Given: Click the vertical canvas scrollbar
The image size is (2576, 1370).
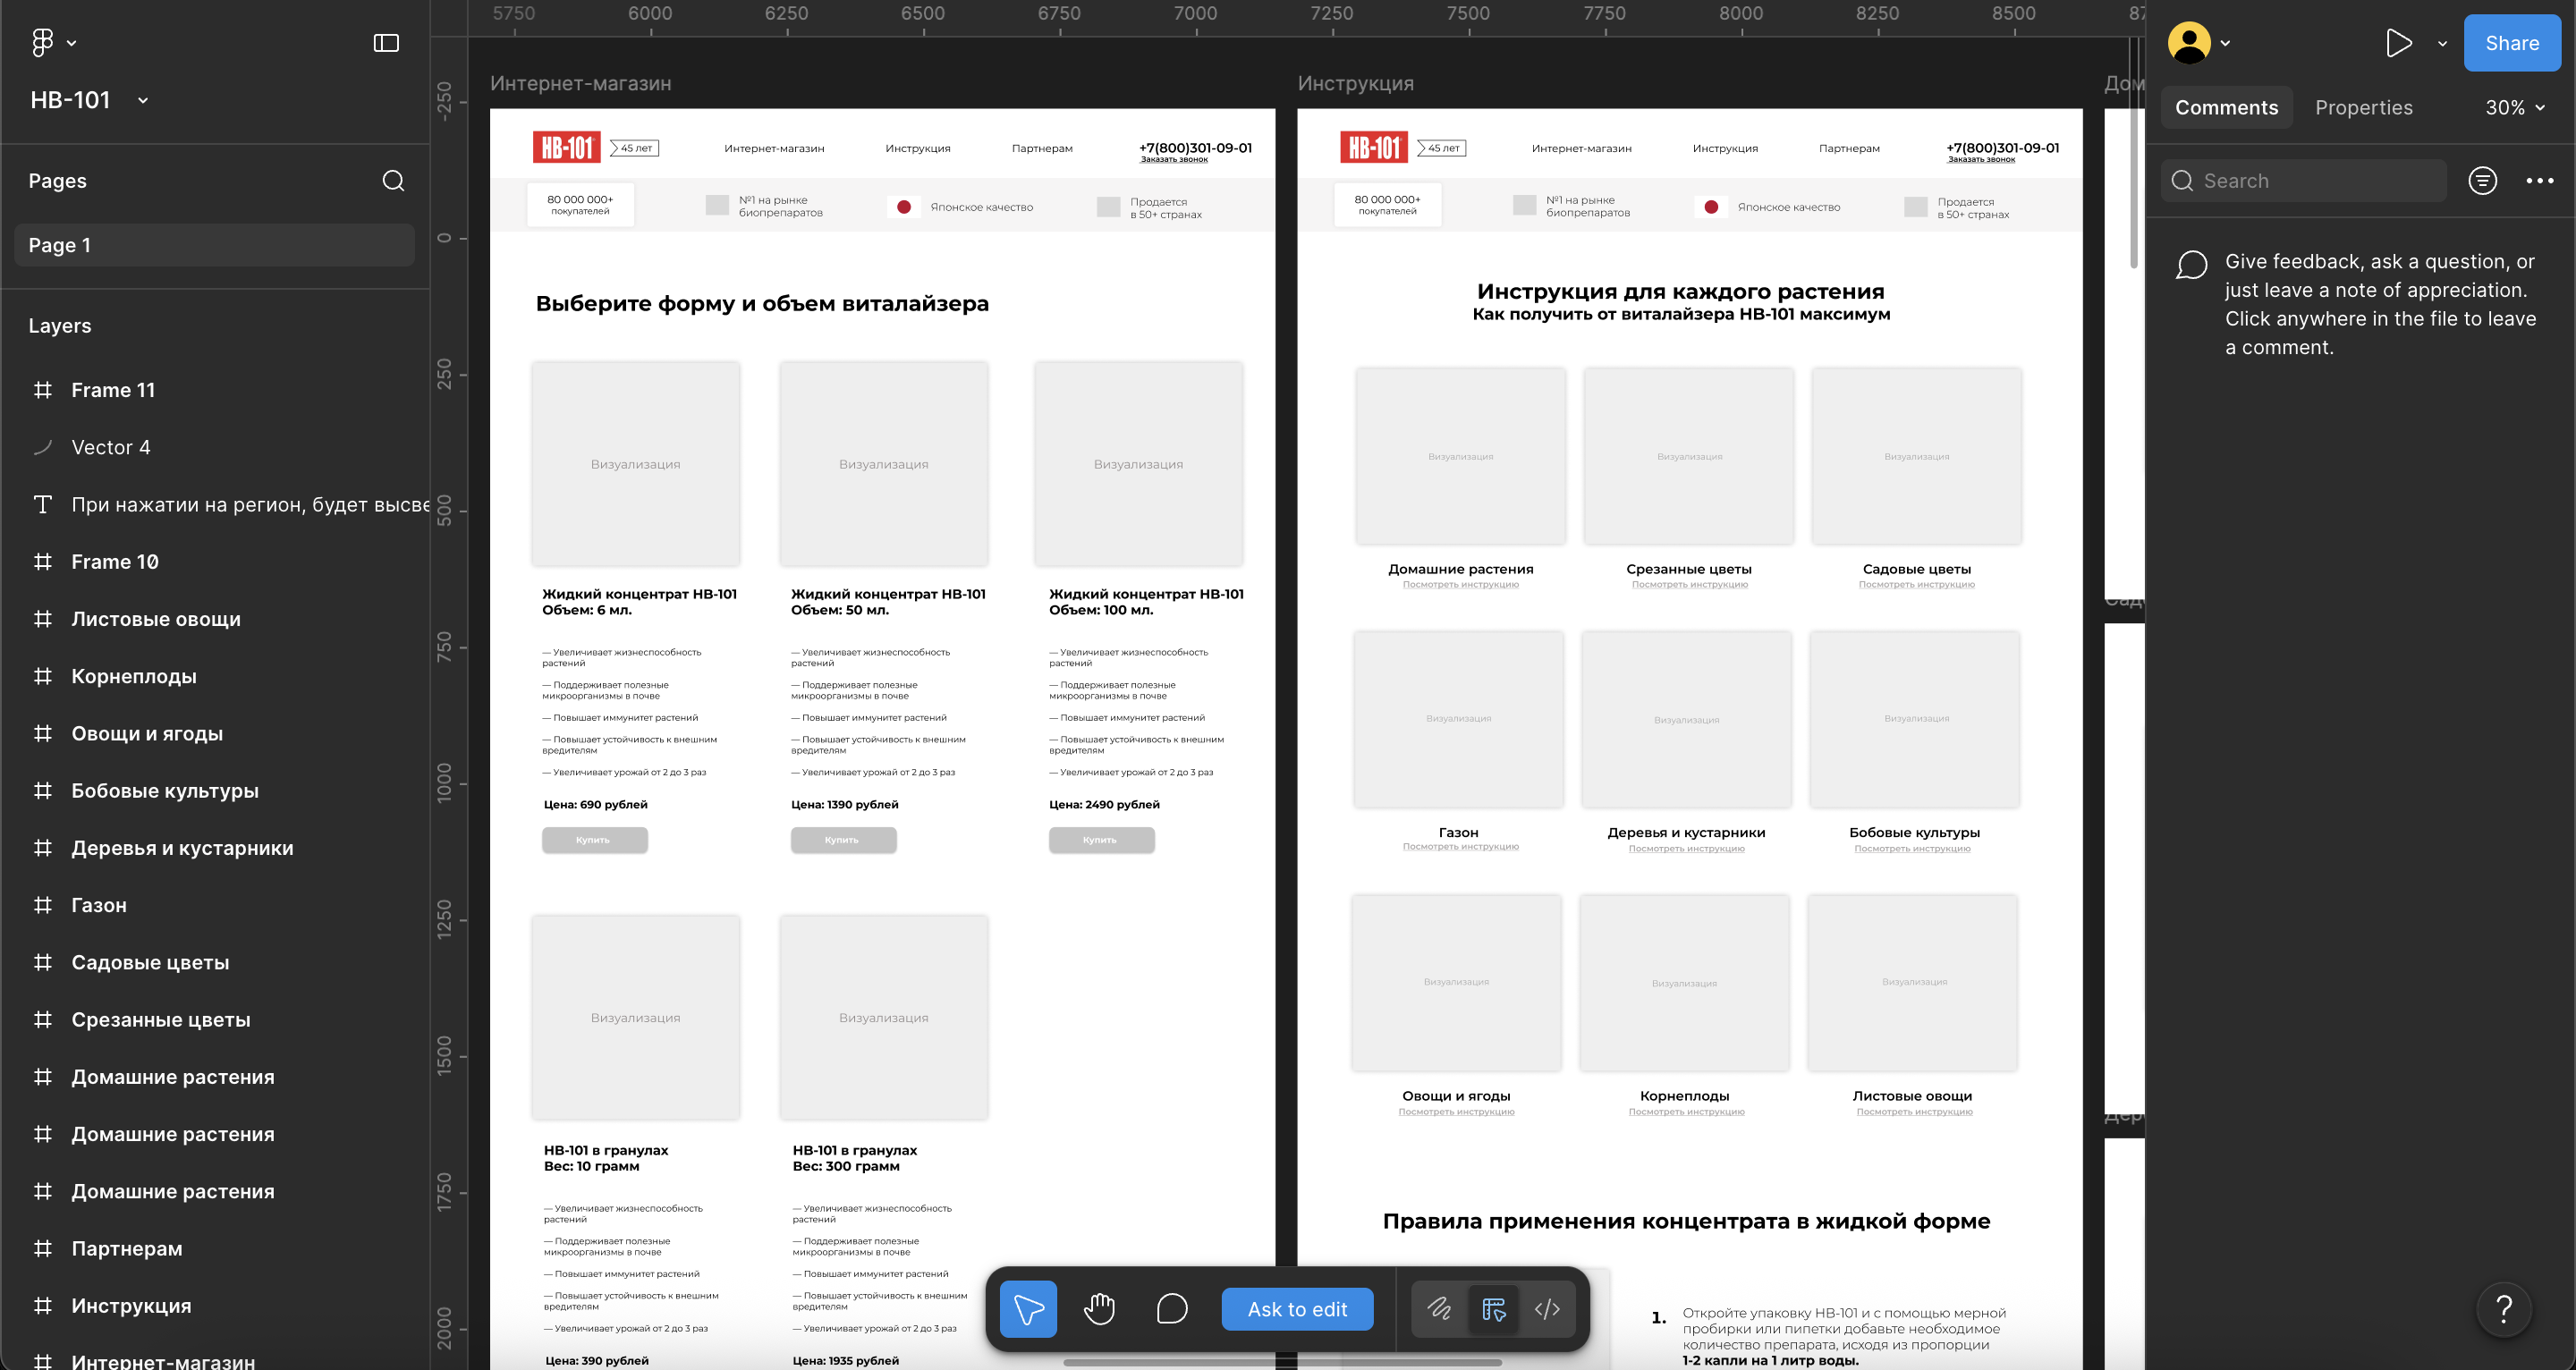Looking at the screenshot, I should [2132, 152].
